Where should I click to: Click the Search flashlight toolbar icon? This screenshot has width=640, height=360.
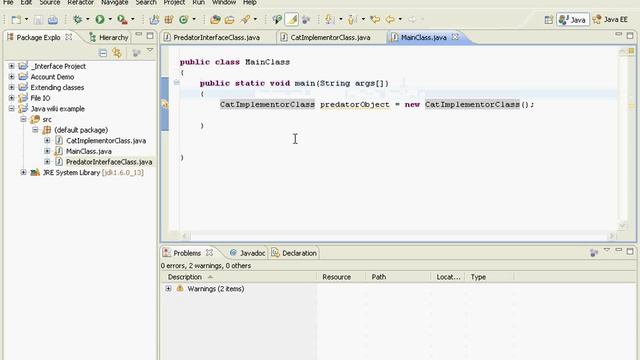coord(245,19)
